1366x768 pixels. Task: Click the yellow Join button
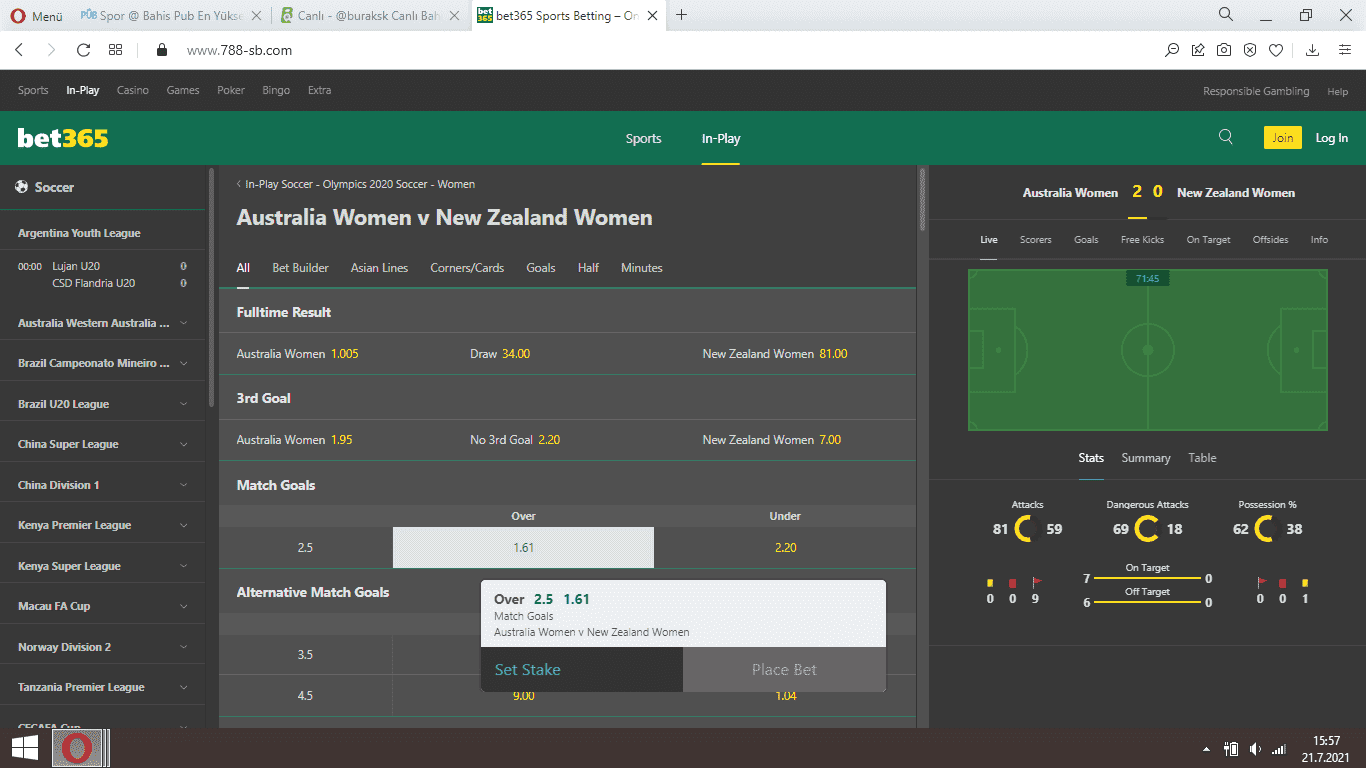pos(1283,138)
